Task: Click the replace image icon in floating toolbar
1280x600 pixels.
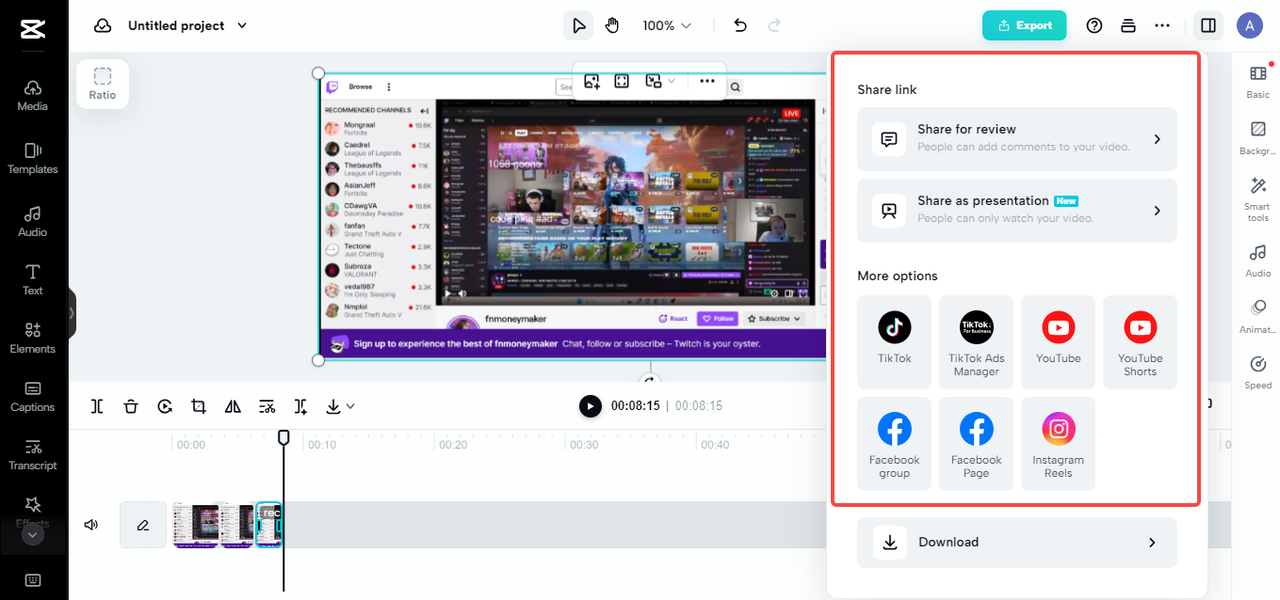Action: point(592,81)
